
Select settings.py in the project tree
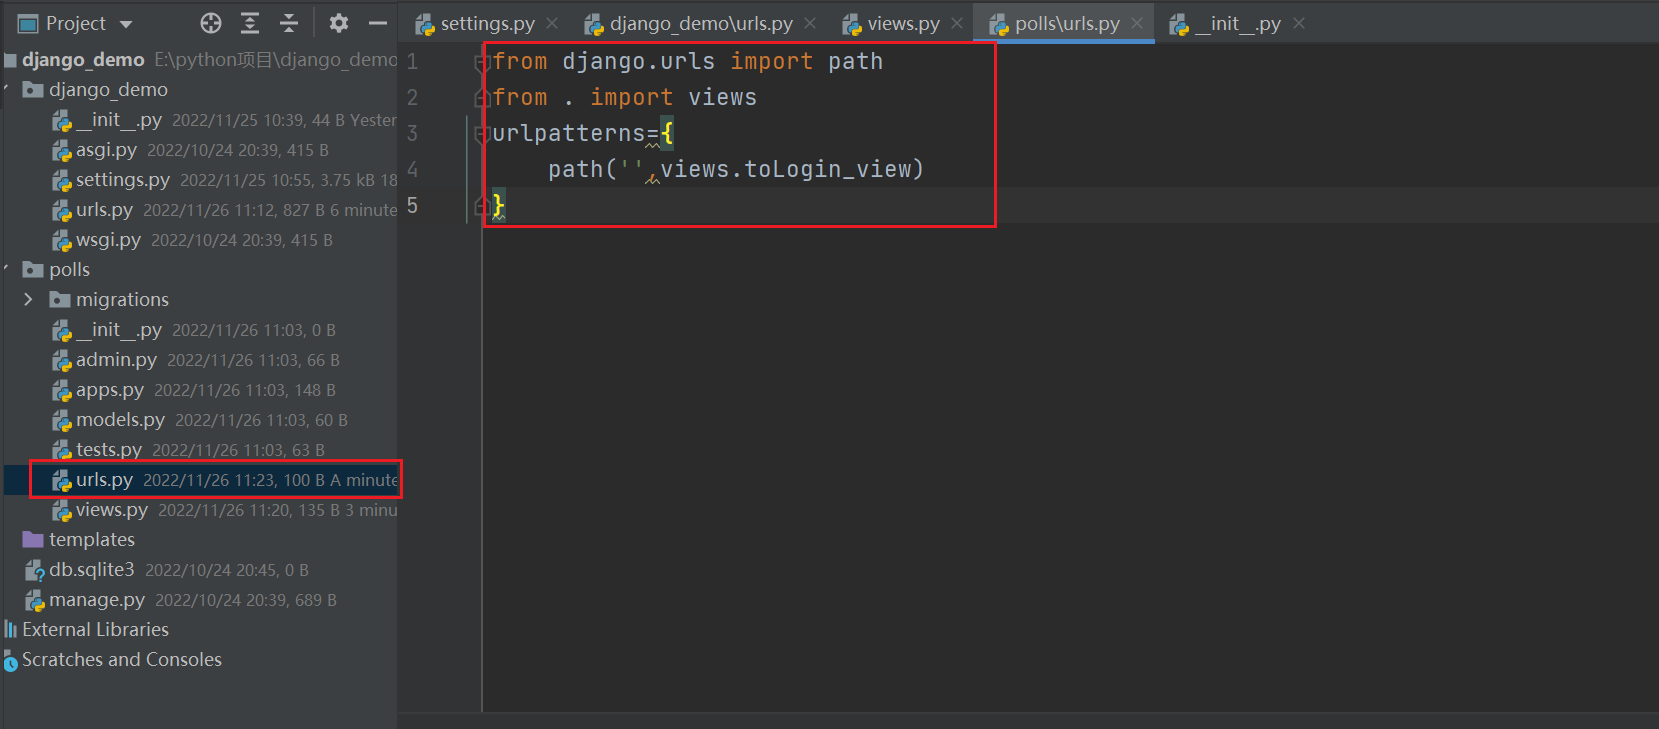click(x=123, y=180)
